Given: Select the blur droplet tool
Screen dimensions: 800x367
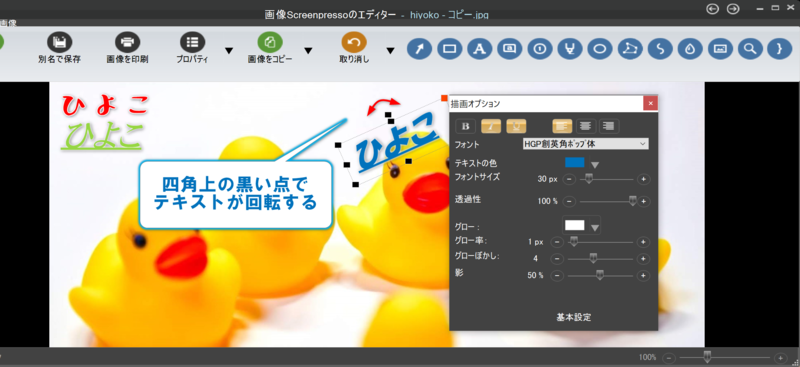Looking at the screenshot, I should [690, 49].
